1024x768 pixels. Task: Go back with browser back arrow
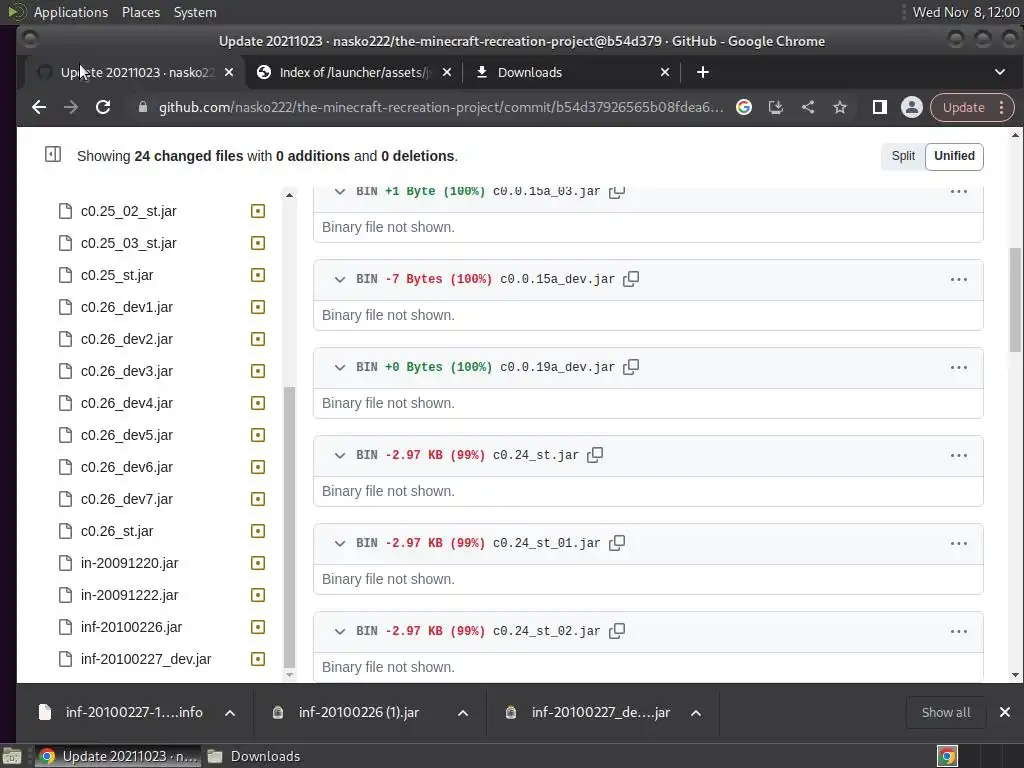tap(39, 107)
